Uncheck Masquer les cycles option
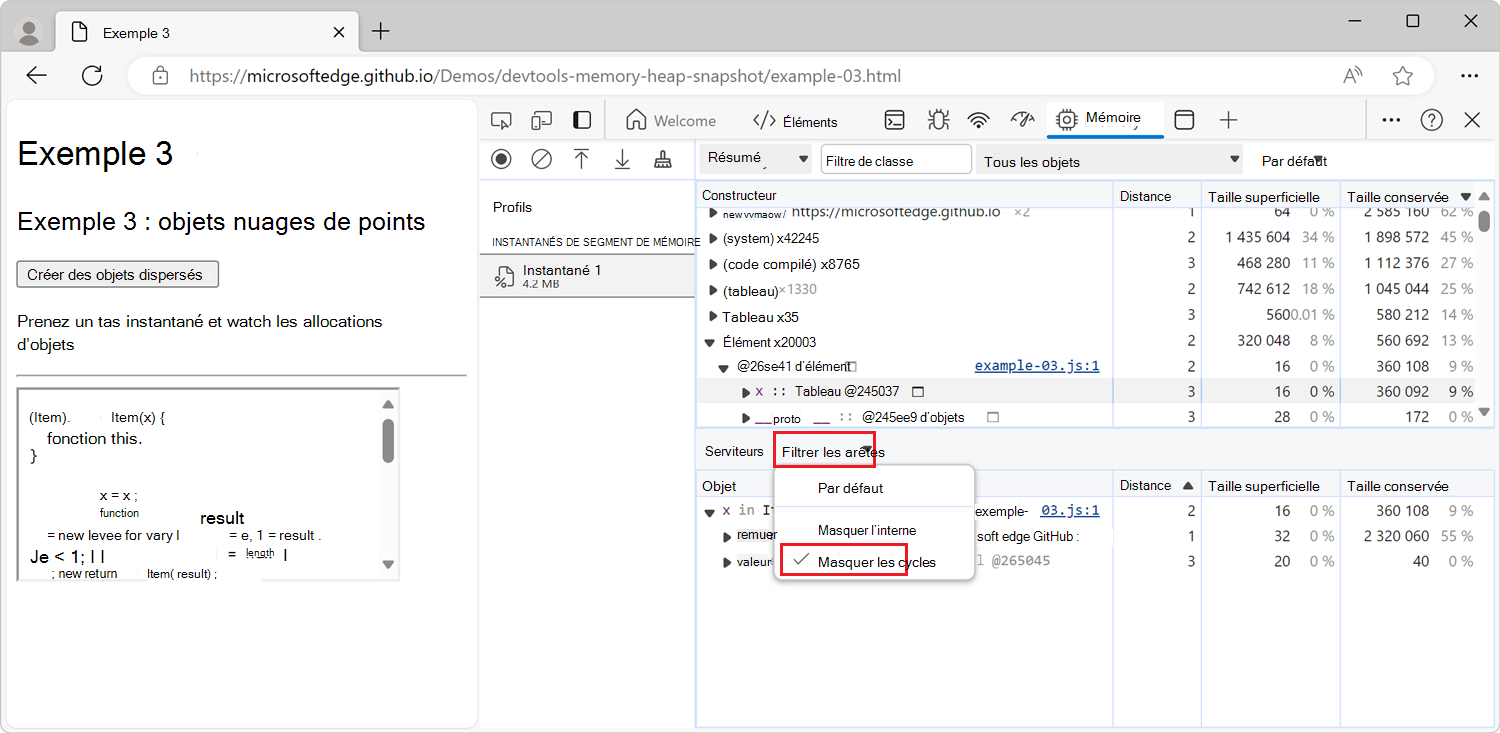The image size is (1500, 733). click(x=873, y=562)
